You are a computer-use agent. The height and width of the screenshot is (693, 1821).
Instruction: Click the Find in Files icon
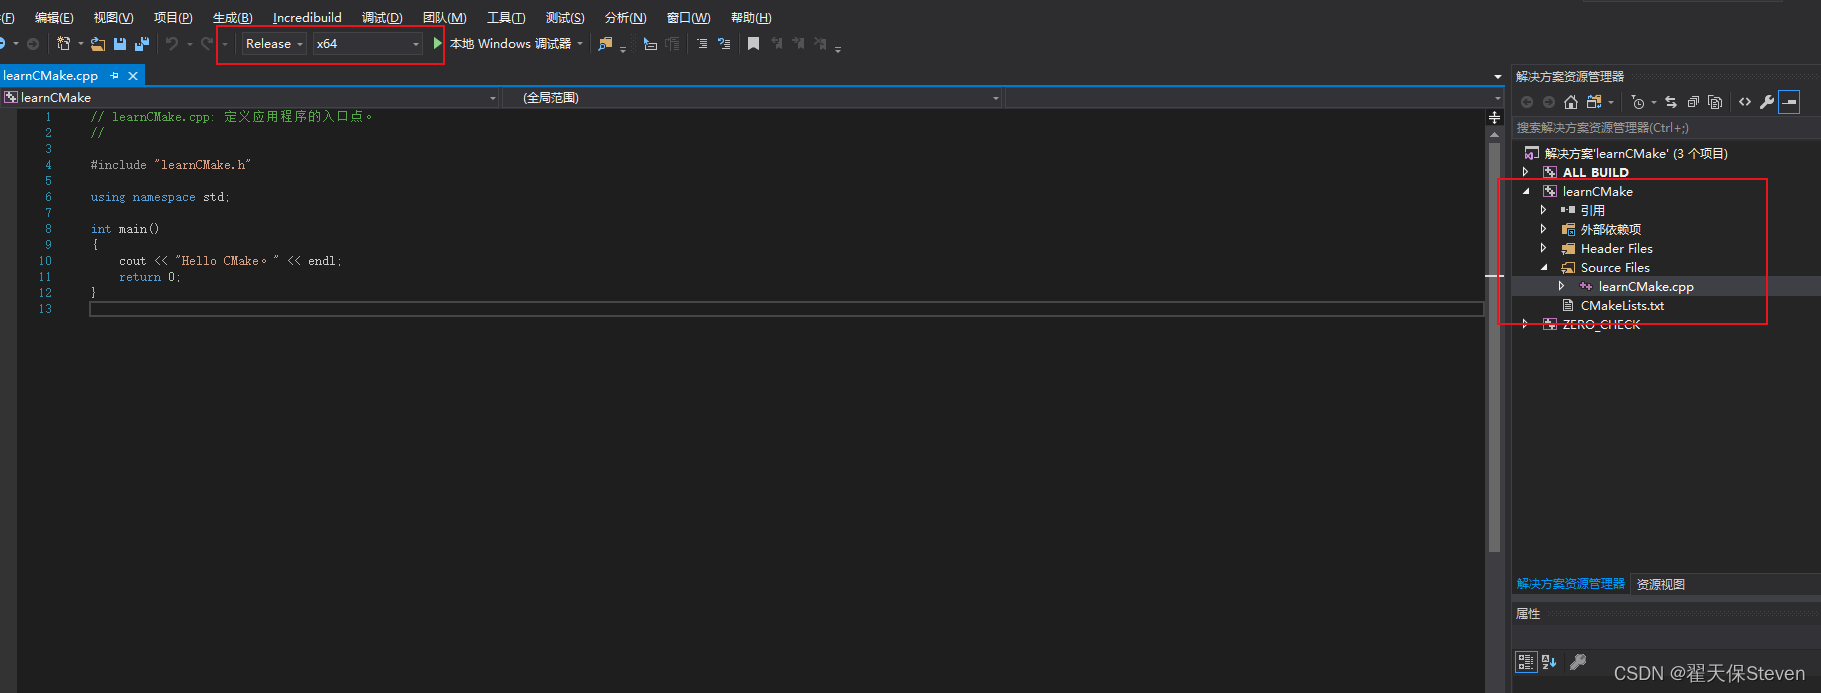tap(605, 44)
